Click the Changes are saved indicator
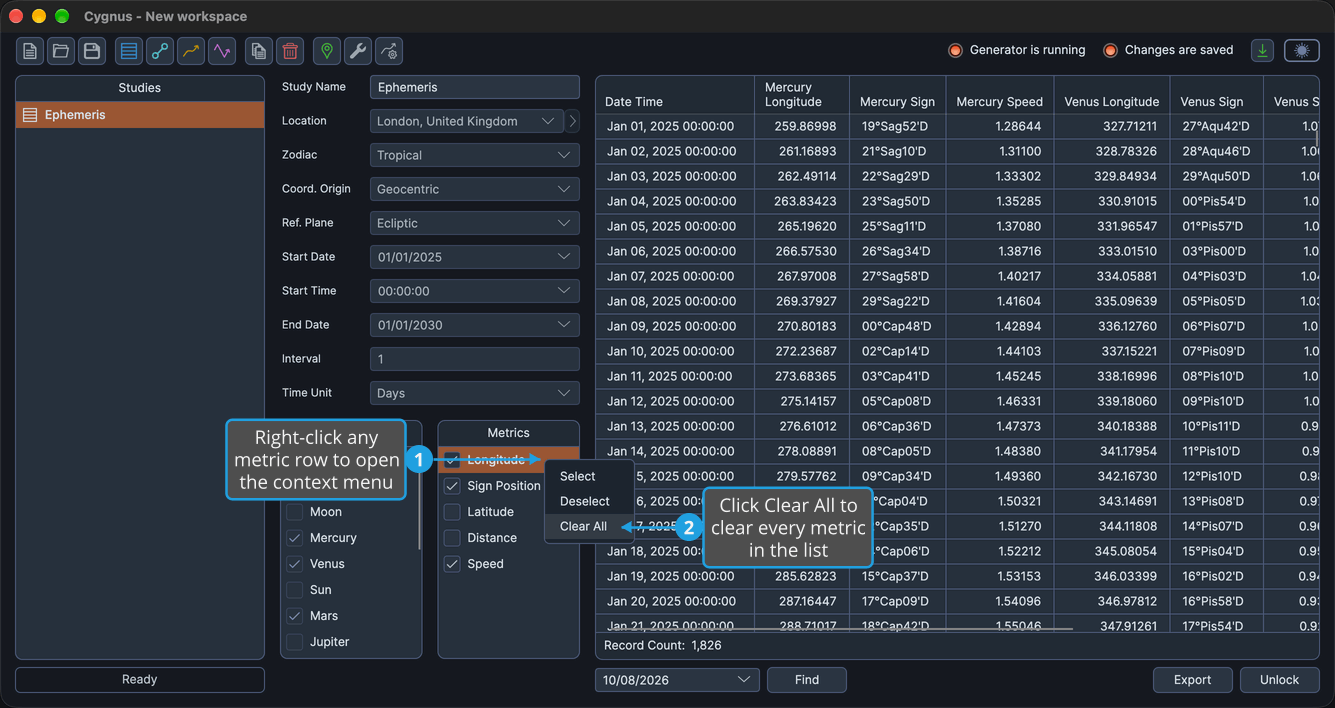This screenshot has height=708, width=1335. point(1168,50)
